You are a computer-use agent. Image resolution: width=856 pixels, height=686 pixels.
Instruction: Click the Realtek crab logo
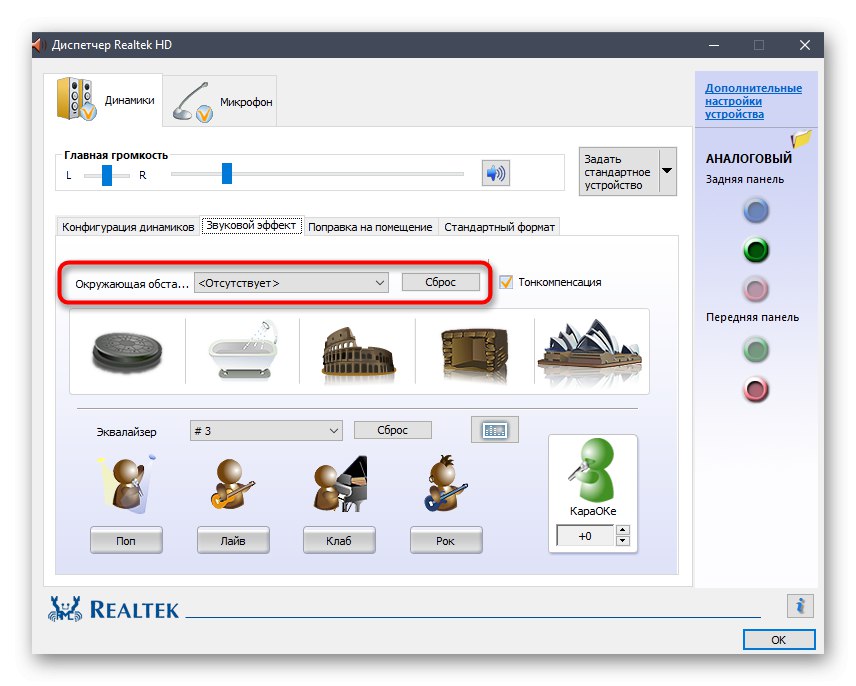click(x=66, y=609)
